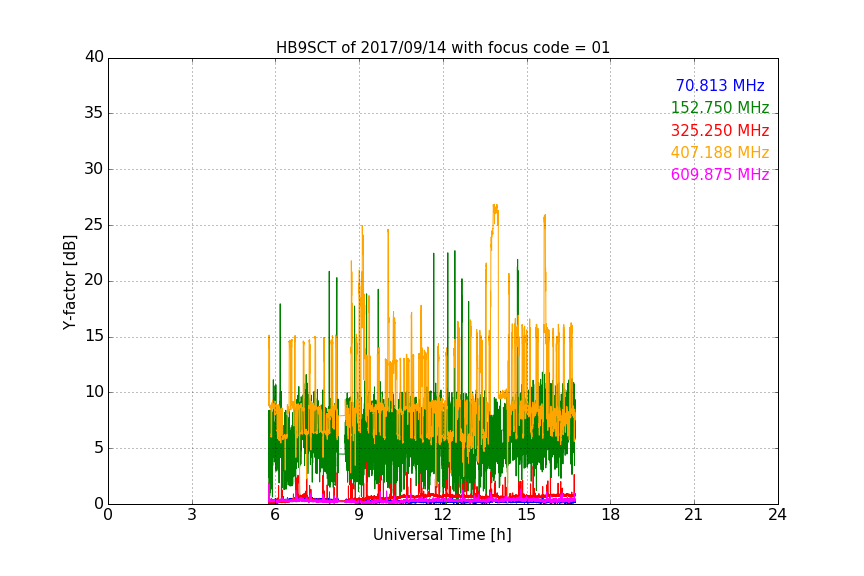Click the x-axis tick value 15
Viewport: 864px width, 576px height.
[x=526, y=515]
